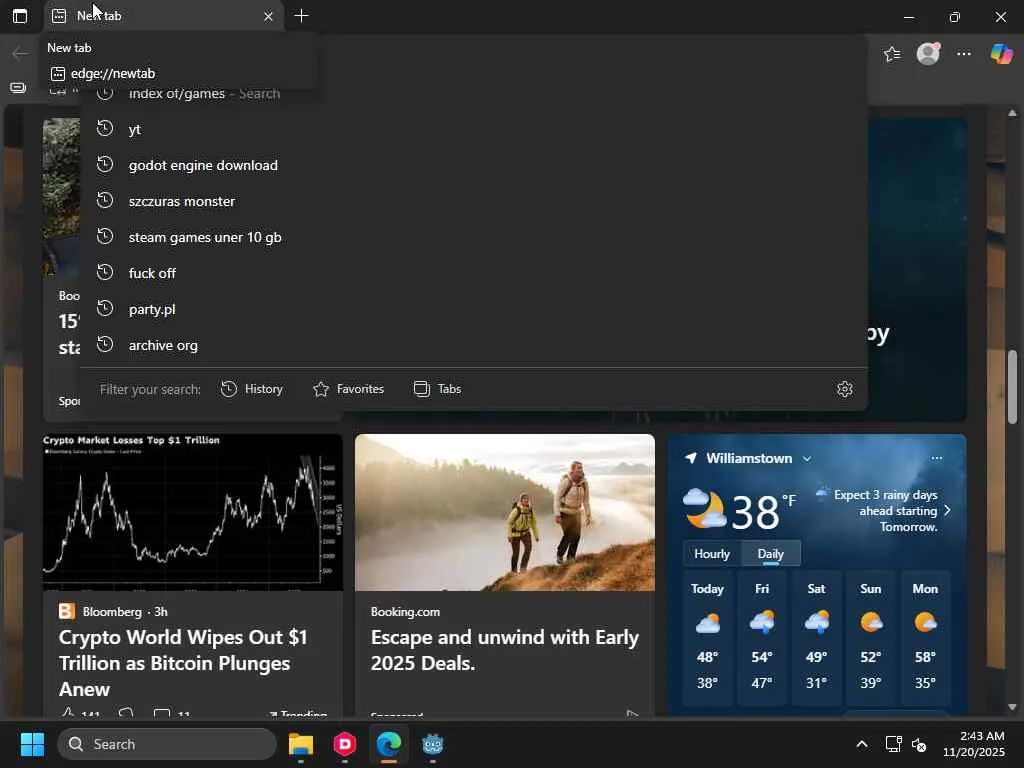This screenshot has height=768, width=1024.
Task: Open network status tray icon
Action: click(x=893, y=744)
